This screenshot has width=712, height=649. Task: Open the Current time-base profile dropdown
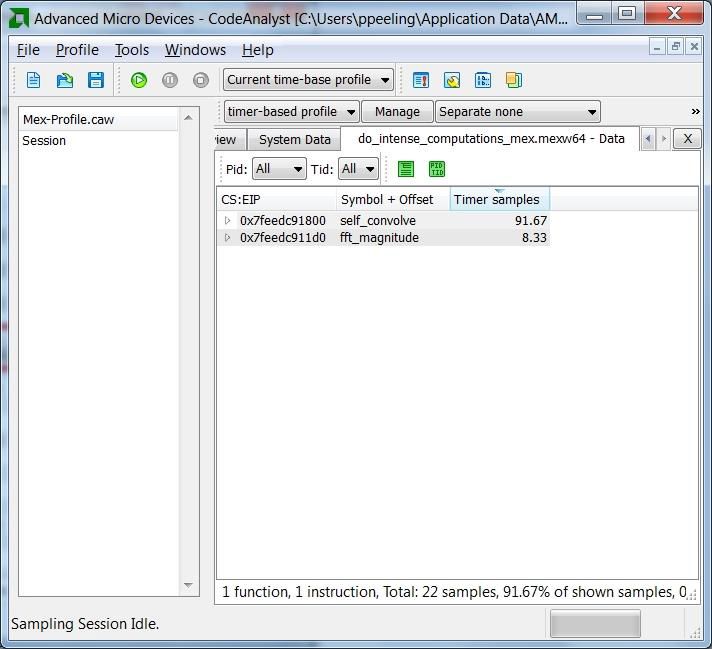(x=308, y=80)
